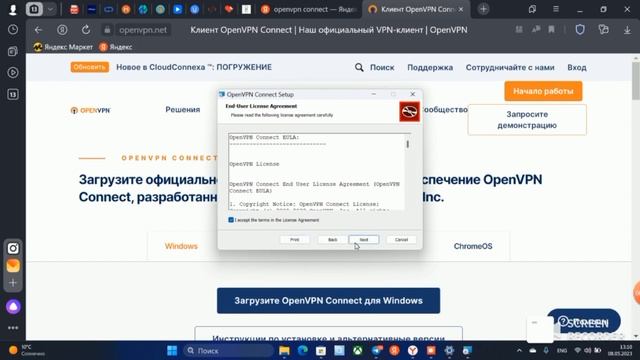Select the Windows platform tab
This screenshot has width=640, height=360.
tap(181, 246)
